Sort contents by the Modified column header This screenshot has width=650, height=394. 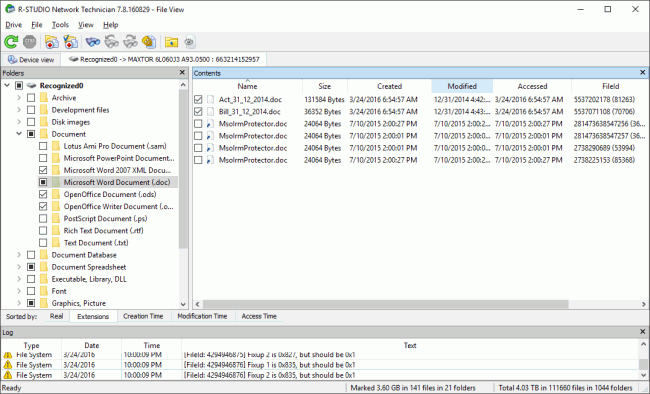coord(462,86)
